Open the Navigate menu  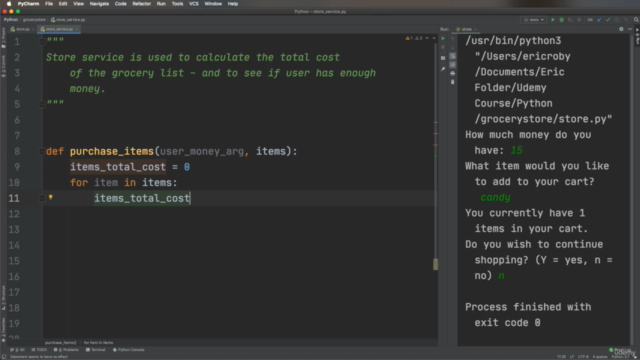[x=99, y=4]
